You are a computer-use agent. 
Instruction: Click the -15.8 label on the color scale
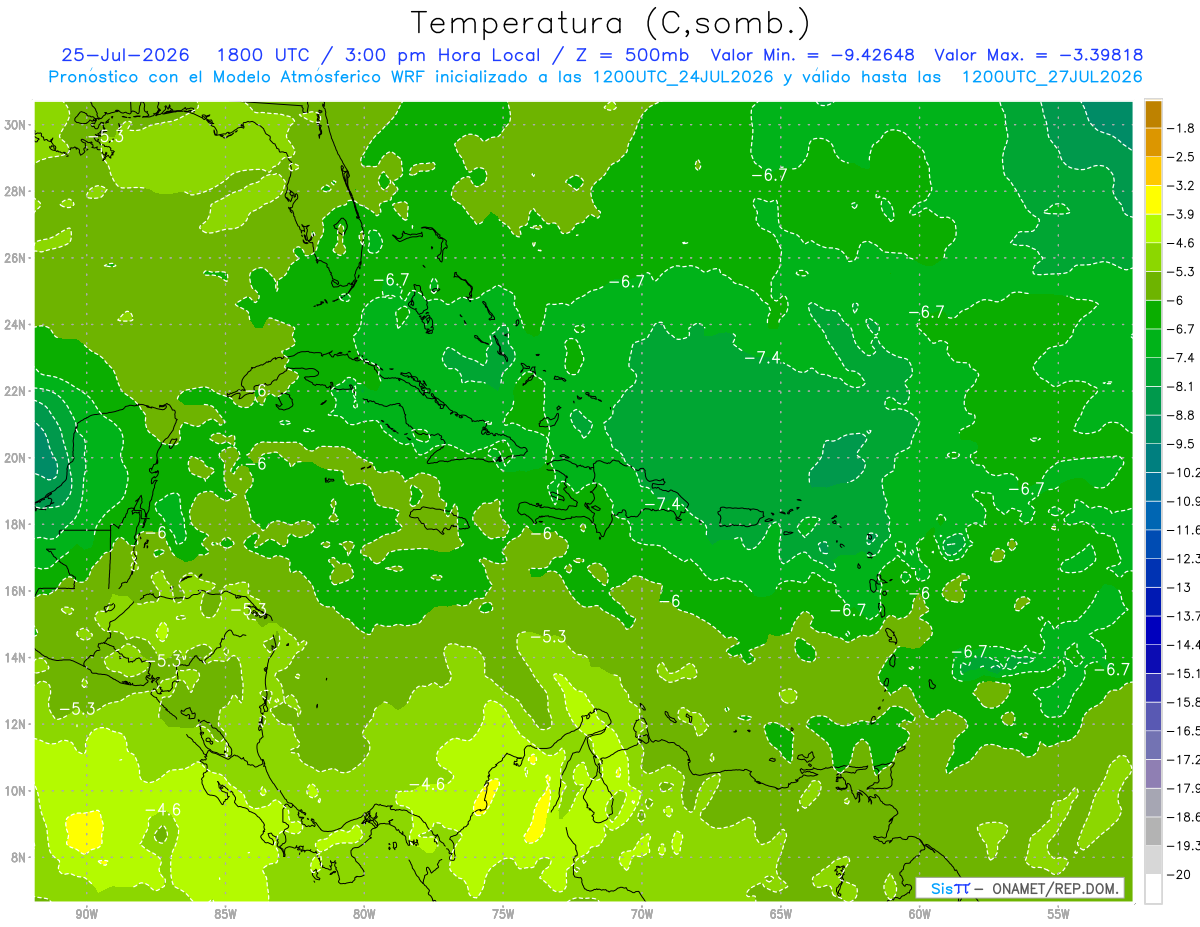(1185, 702)
